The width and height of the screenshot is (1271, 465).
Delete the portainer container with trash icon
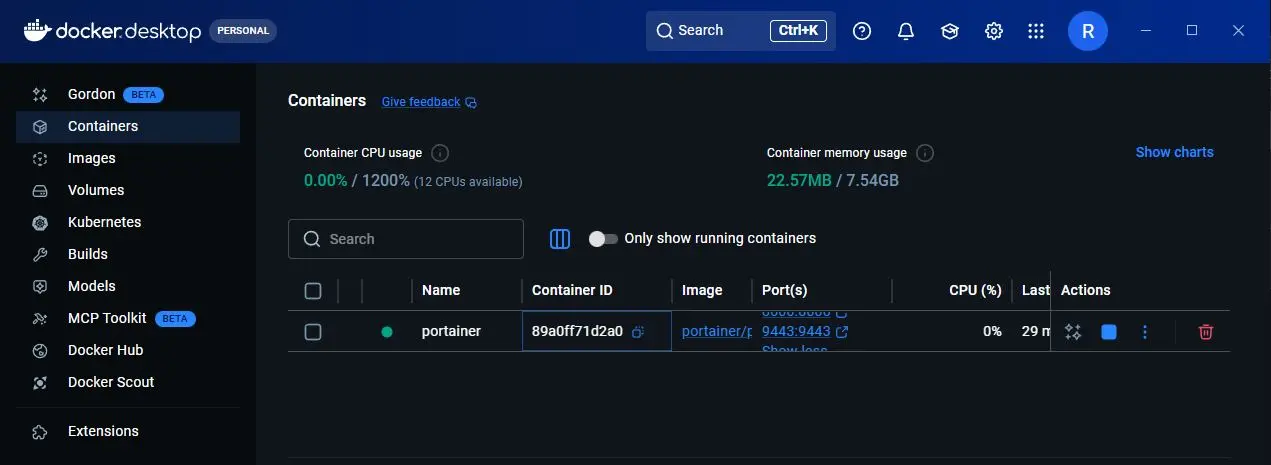tap(1206, 332)
